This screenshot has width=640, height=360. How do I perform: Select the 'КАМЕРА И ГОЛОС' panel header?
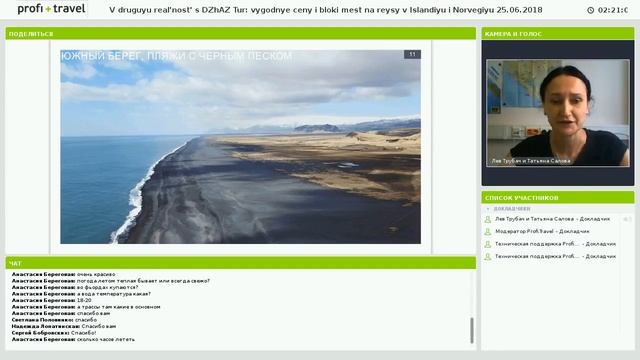click(x=558, y=33)
